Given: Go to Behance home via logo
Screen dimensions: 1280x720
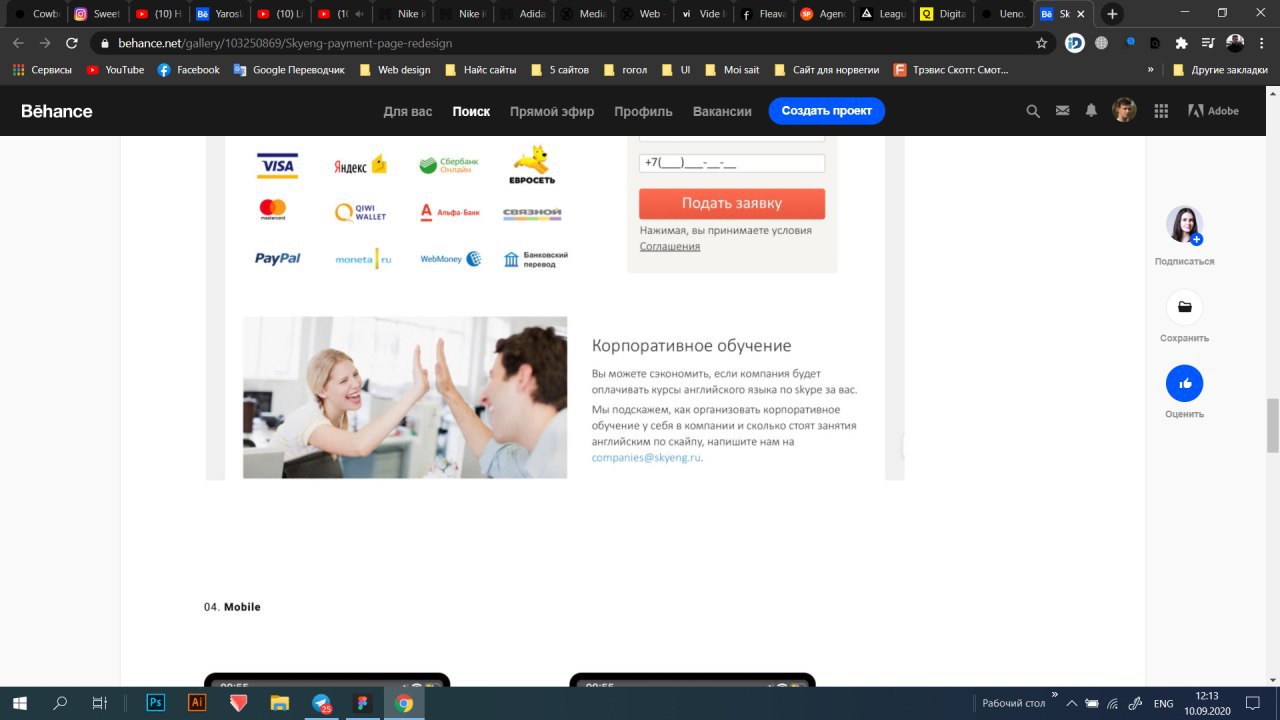Looking at the screenshot, I should pos(57,111).
